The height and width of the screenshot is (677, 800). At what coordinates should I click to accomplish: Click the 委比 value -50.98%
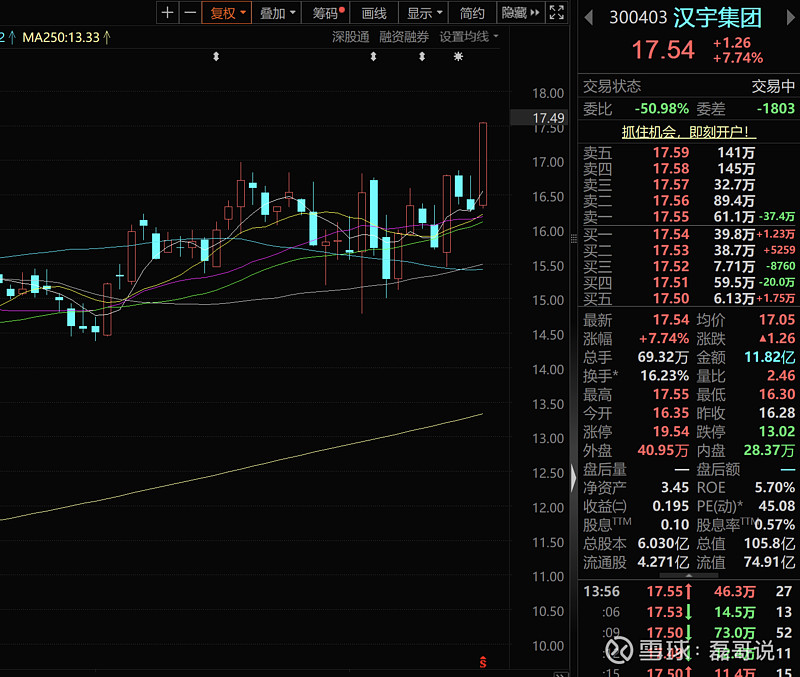coord(661,109)
